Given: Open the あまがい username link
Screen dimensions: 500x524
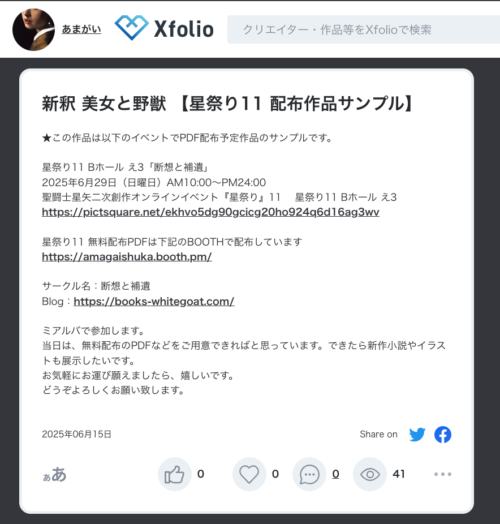Looking at the screenshot, I should pyautogui.click(x=81, y=29).
